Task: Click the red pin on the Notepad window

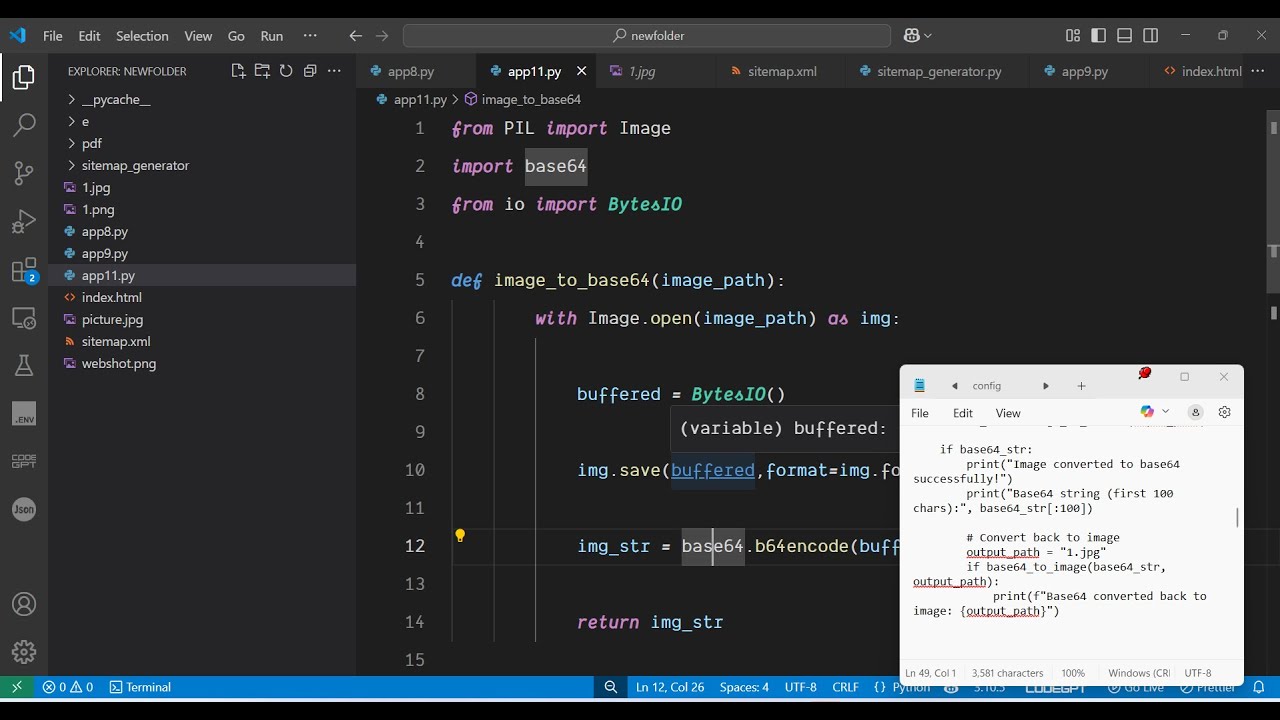Action: [1145, 374]
